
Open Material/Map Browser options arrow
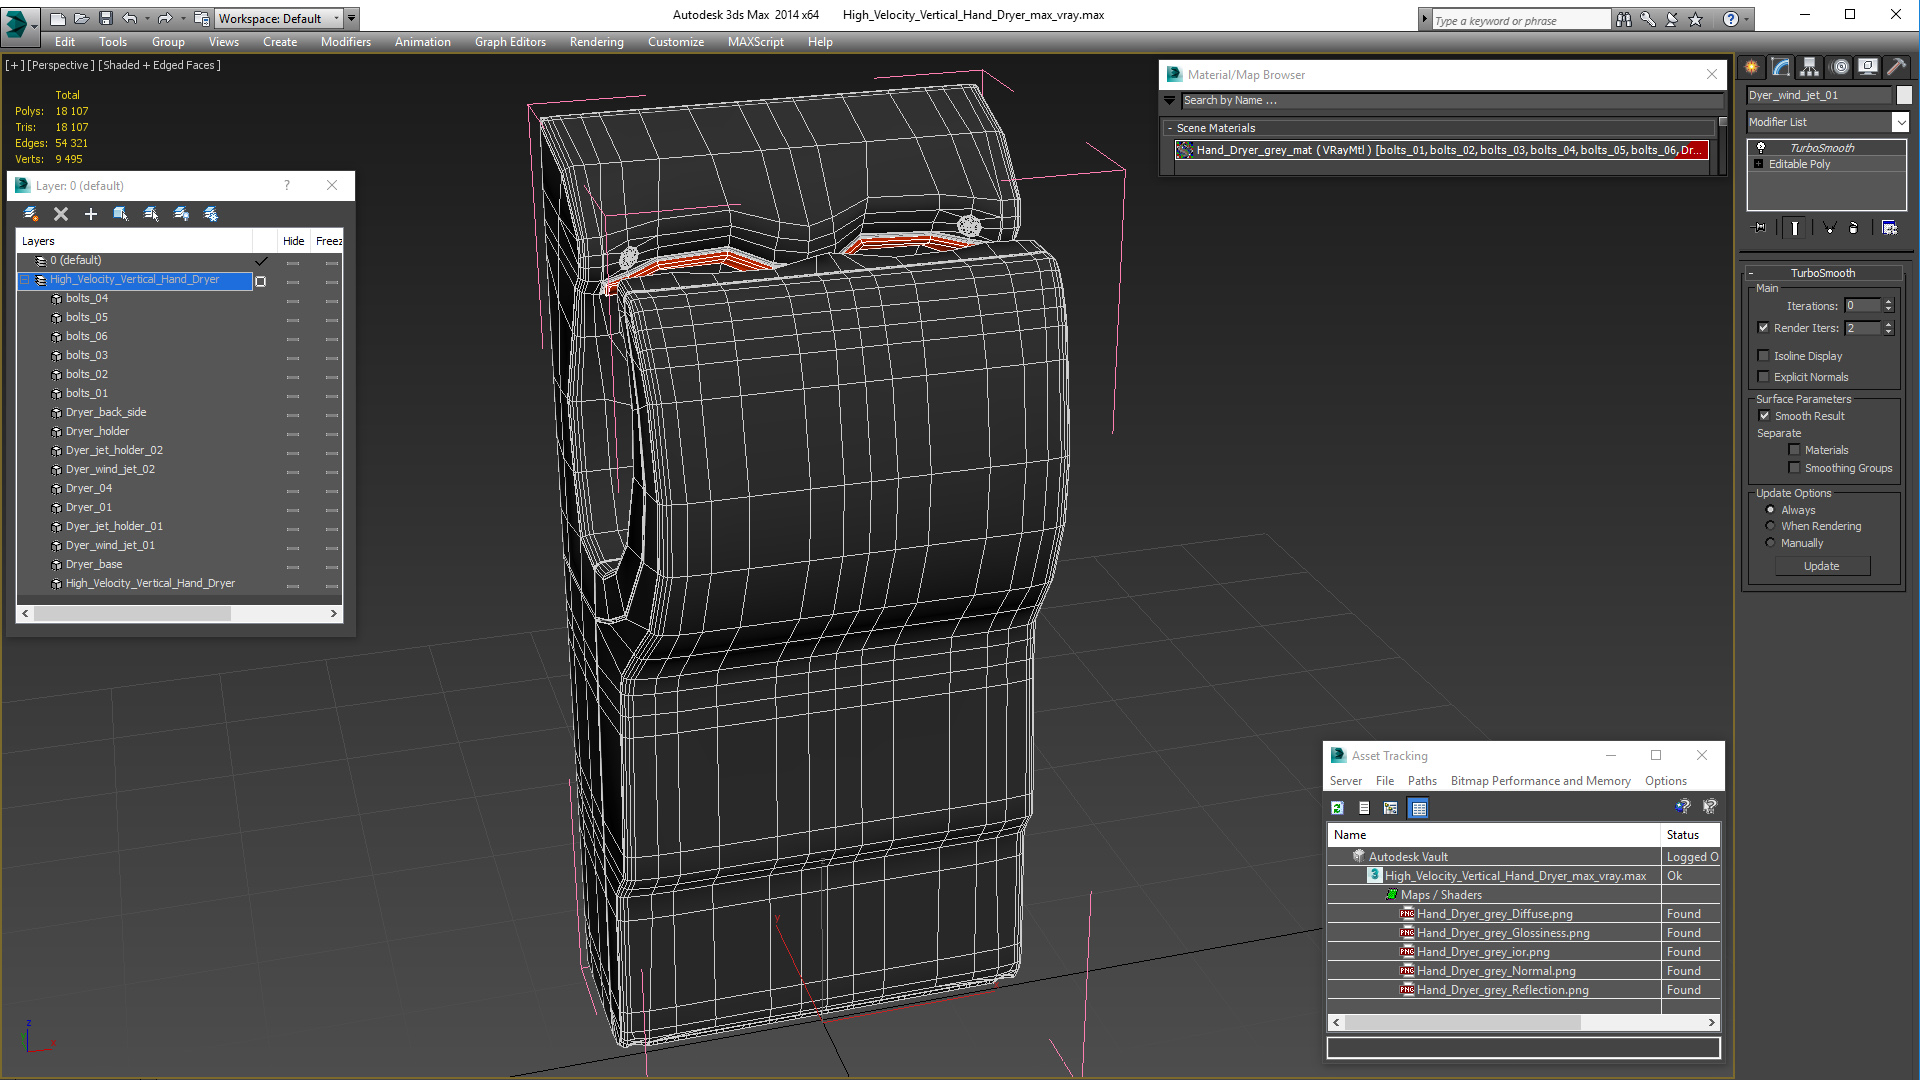(1170, 100)
